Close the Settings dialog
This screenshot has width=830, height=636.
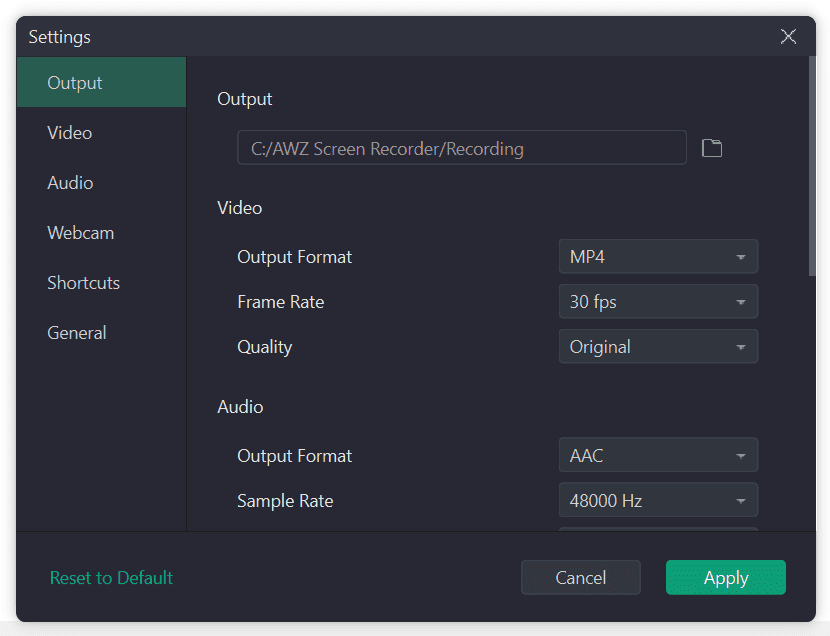pos(788,37)
